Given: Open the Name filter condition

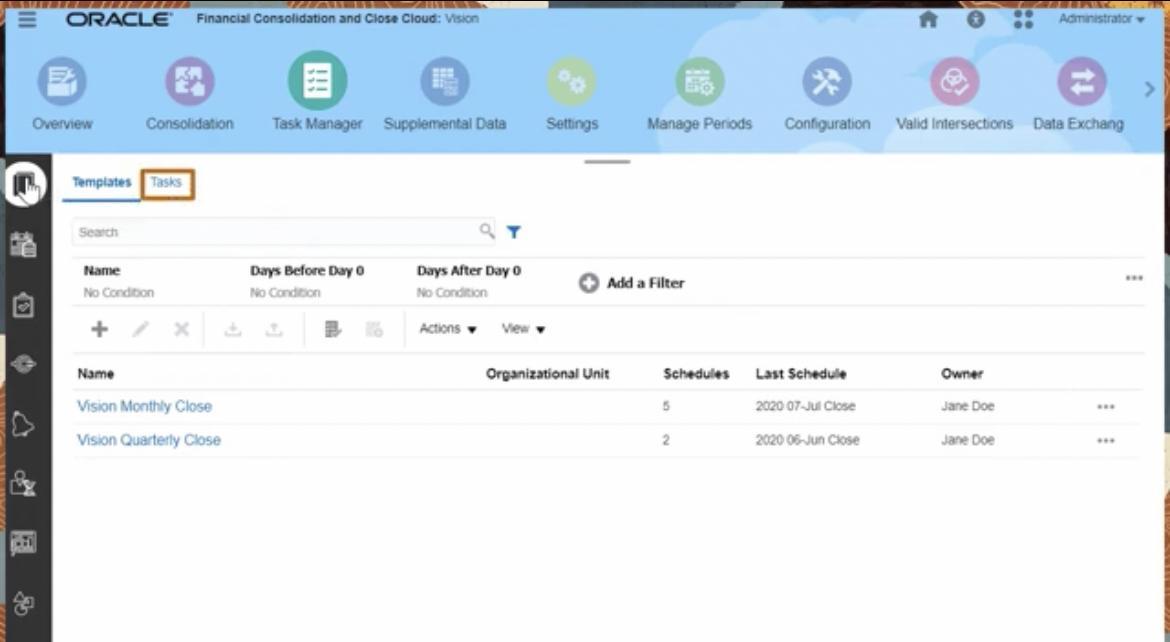Looking at the screenshot, I should click(x=119, y=281).
